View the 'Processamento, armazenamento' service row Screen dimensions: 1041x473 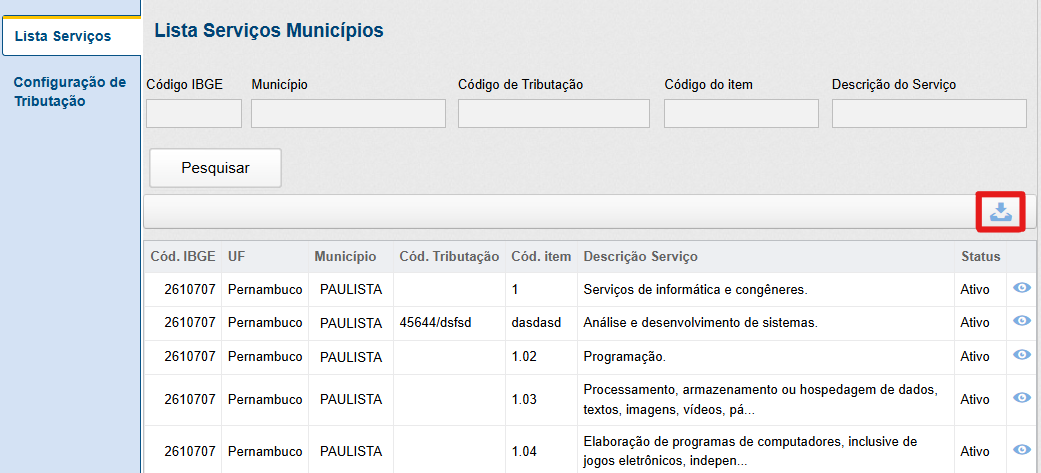click(x=1022, y=398)
